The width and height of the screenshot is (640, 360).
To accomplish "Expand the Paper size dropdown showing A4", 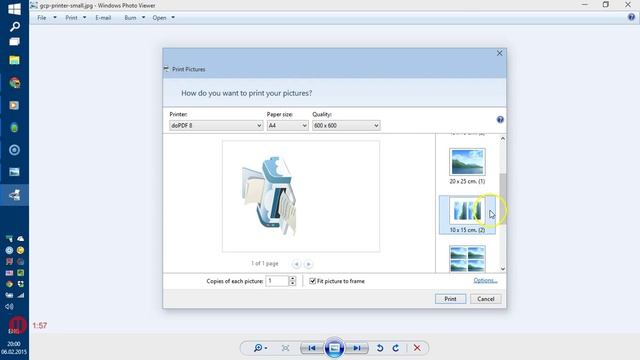I will [x=287, y=126].
